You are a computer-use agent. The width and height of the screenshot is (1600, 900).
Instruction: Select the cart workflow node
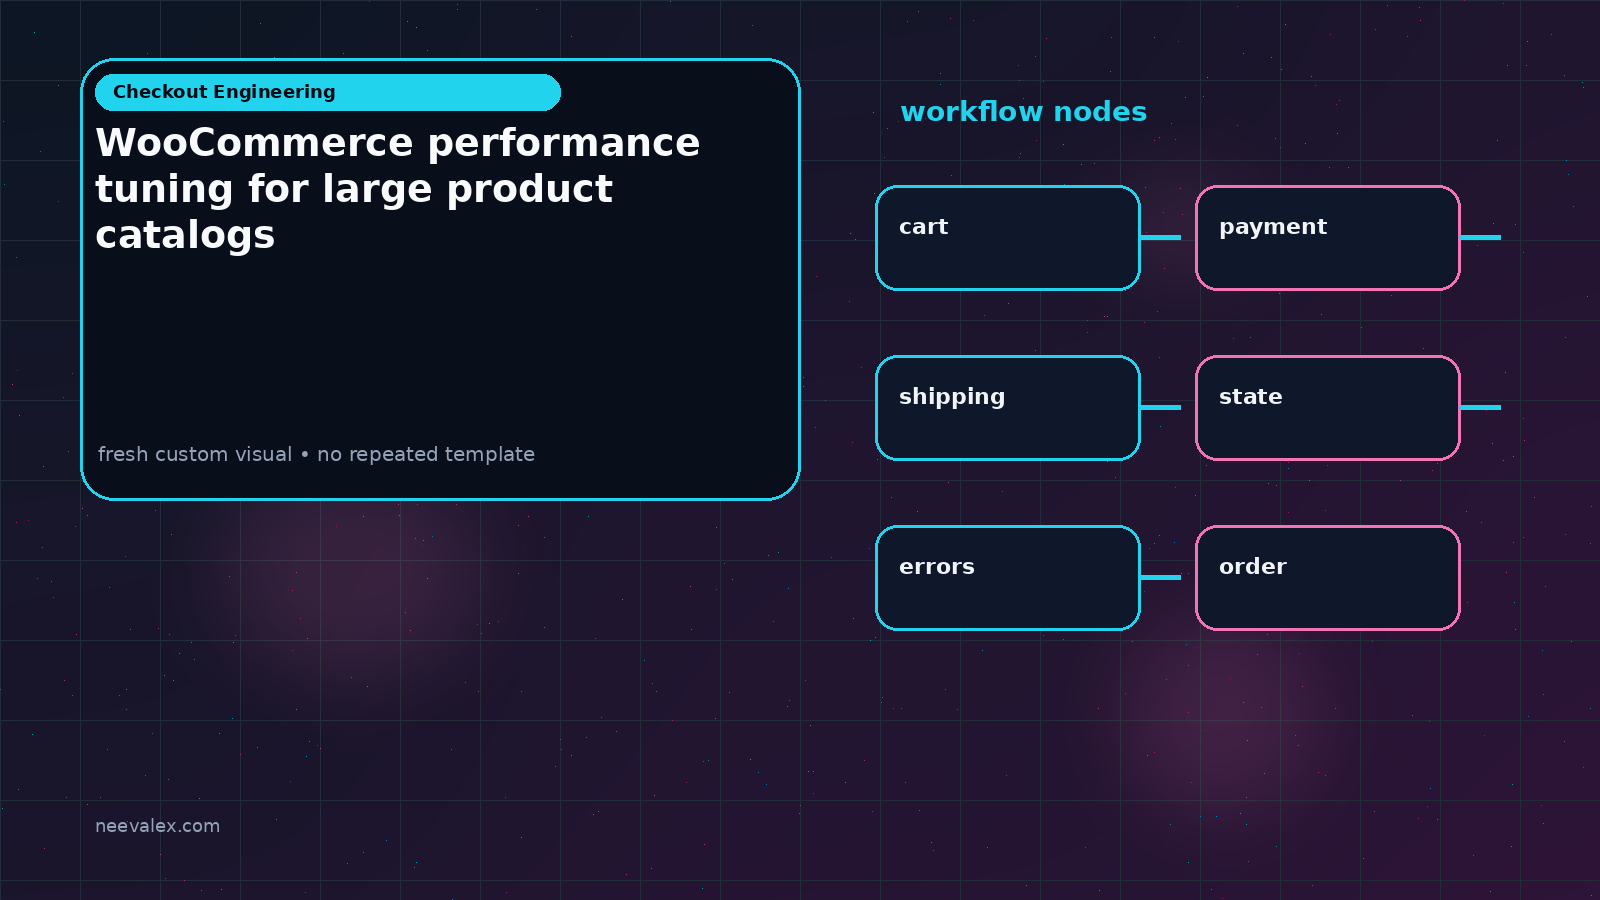pos(1008,238)
